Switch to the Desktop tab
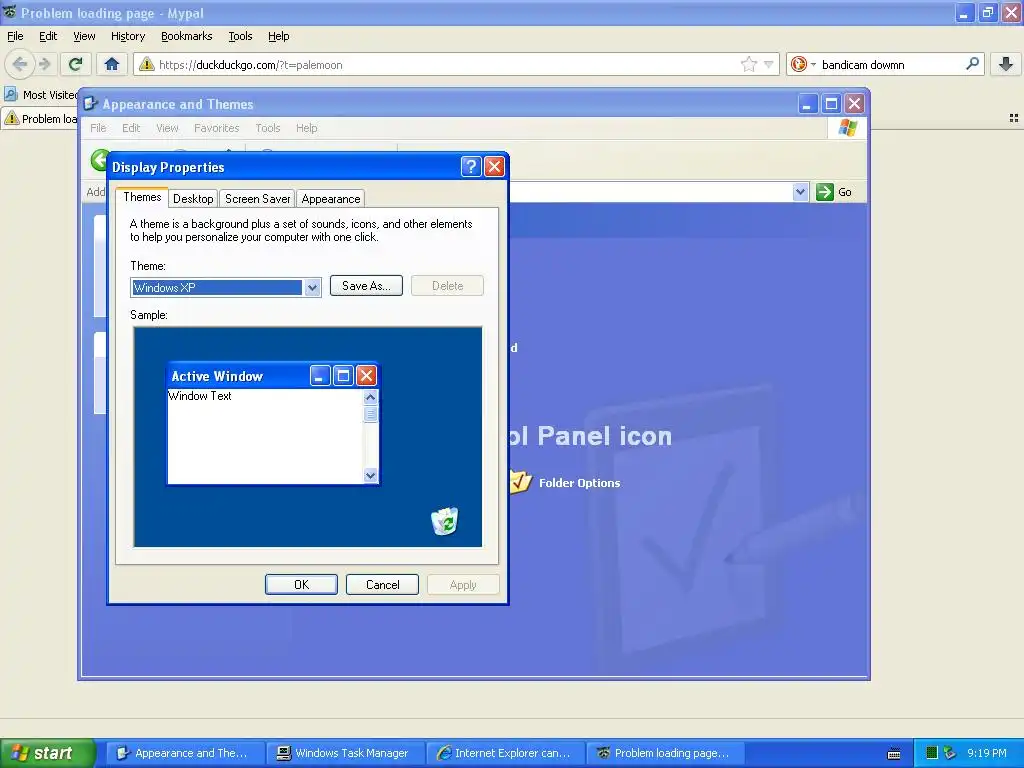This screenshot has height=768, width=1024. (193, 199)
